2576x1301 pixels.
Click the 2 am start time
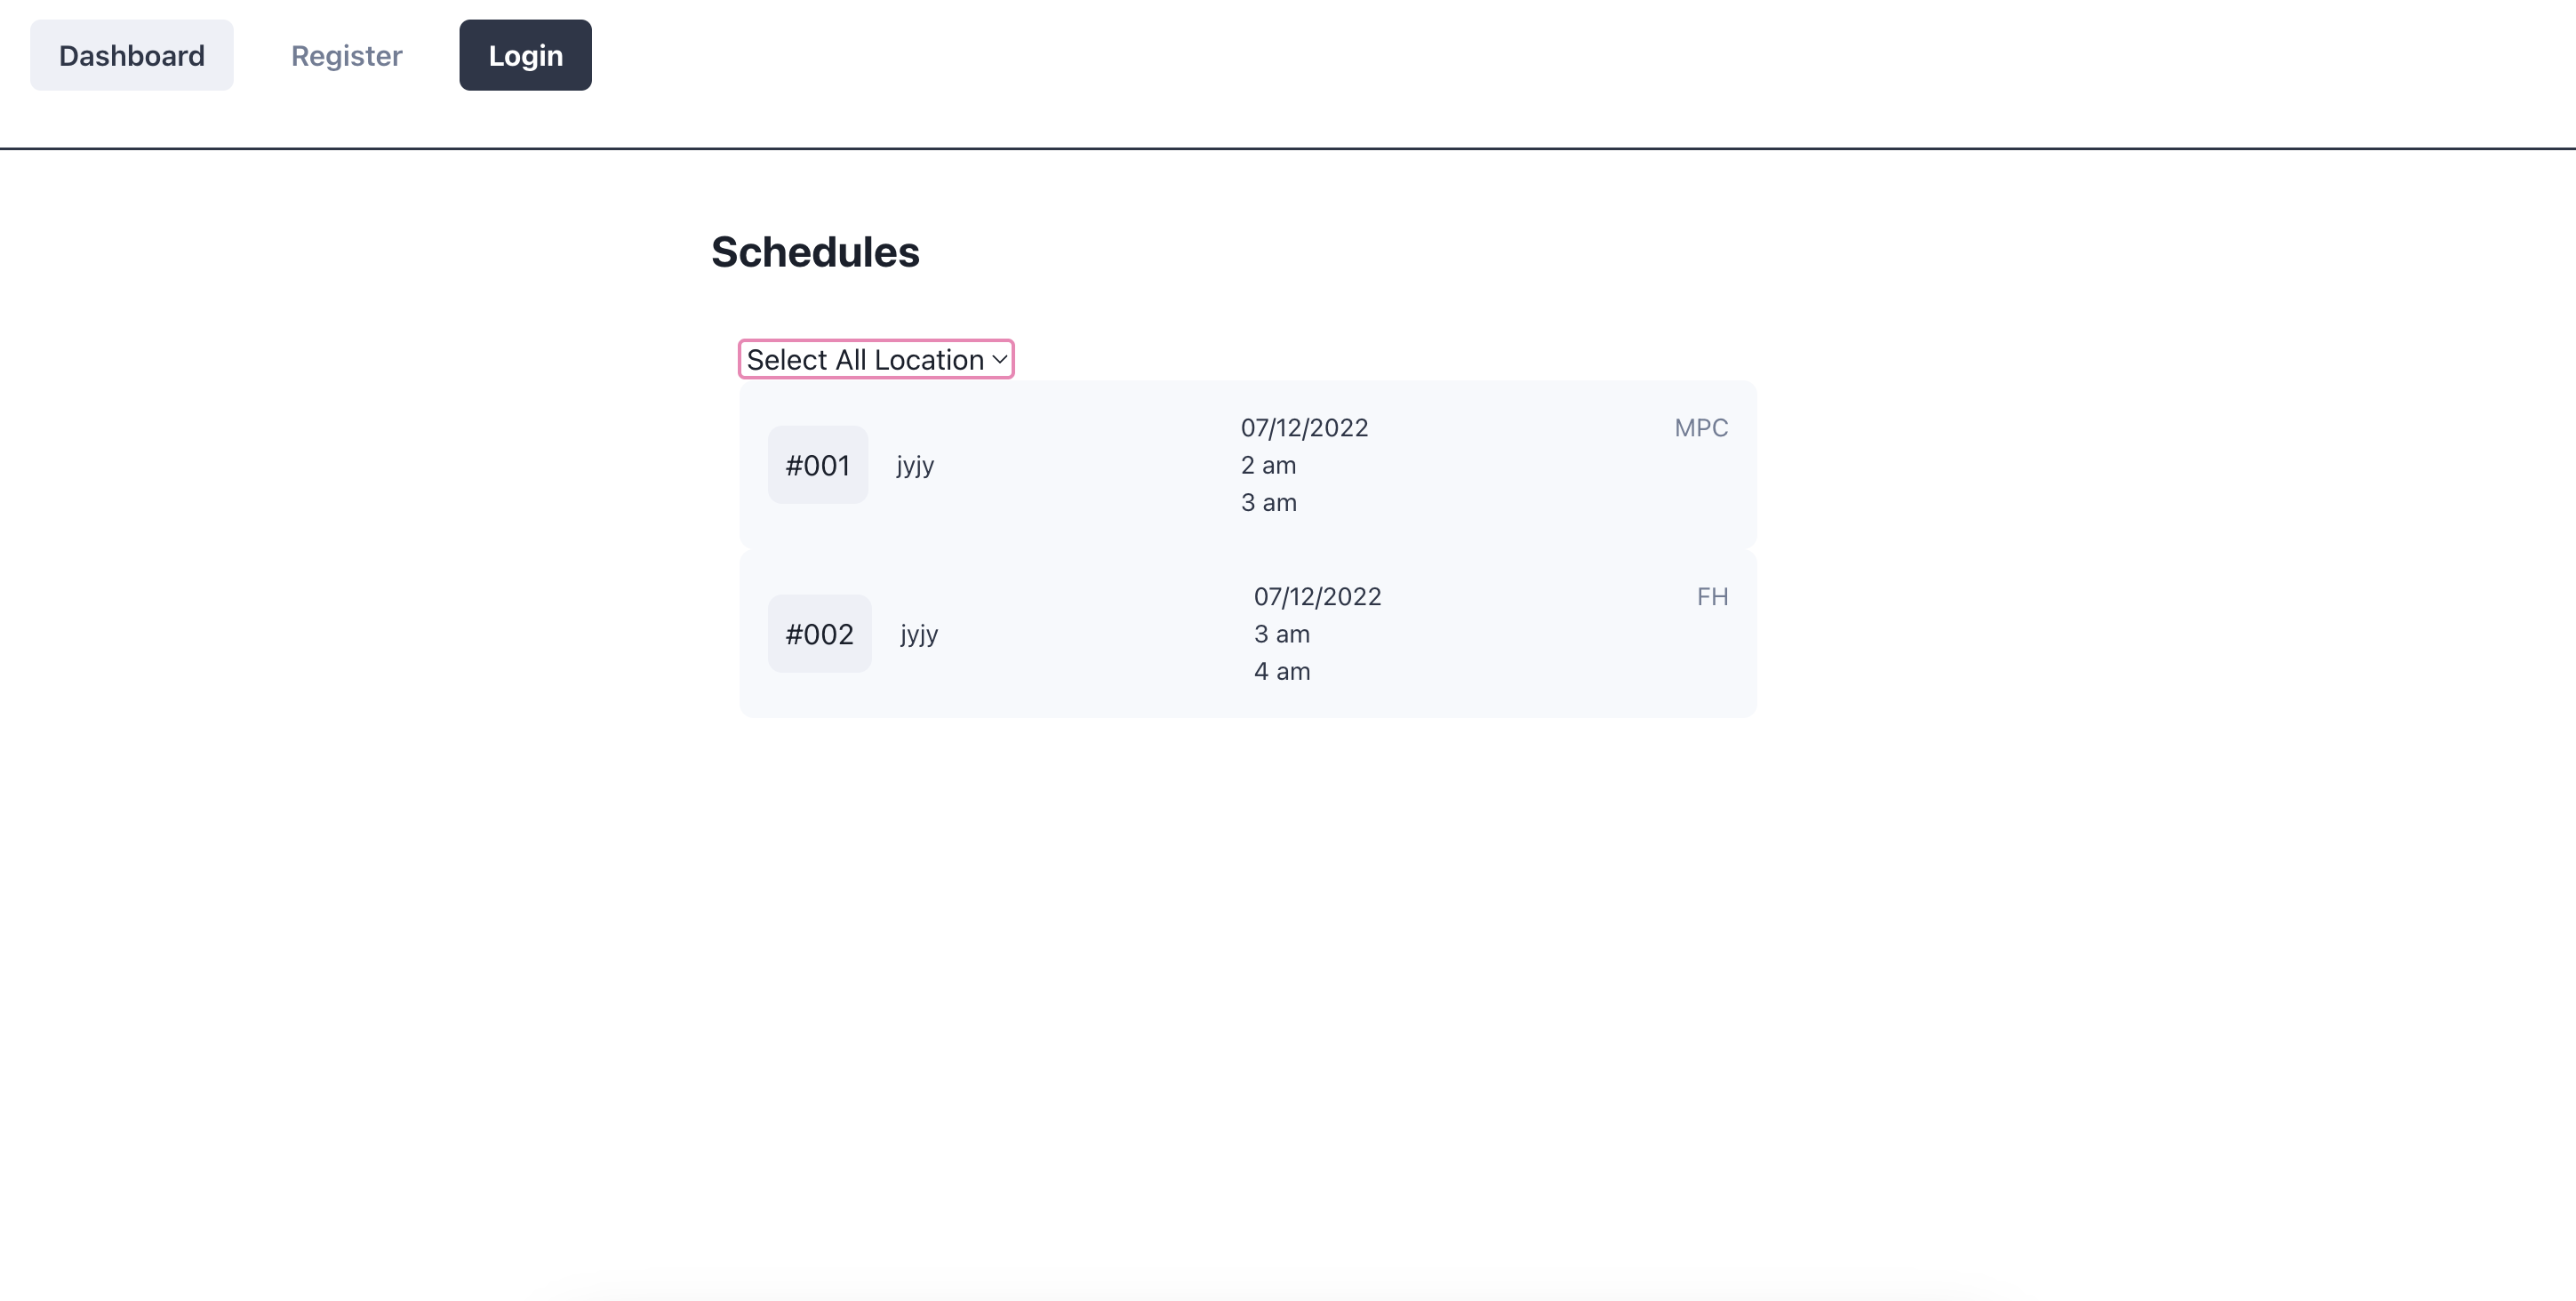coord(1267,465)
